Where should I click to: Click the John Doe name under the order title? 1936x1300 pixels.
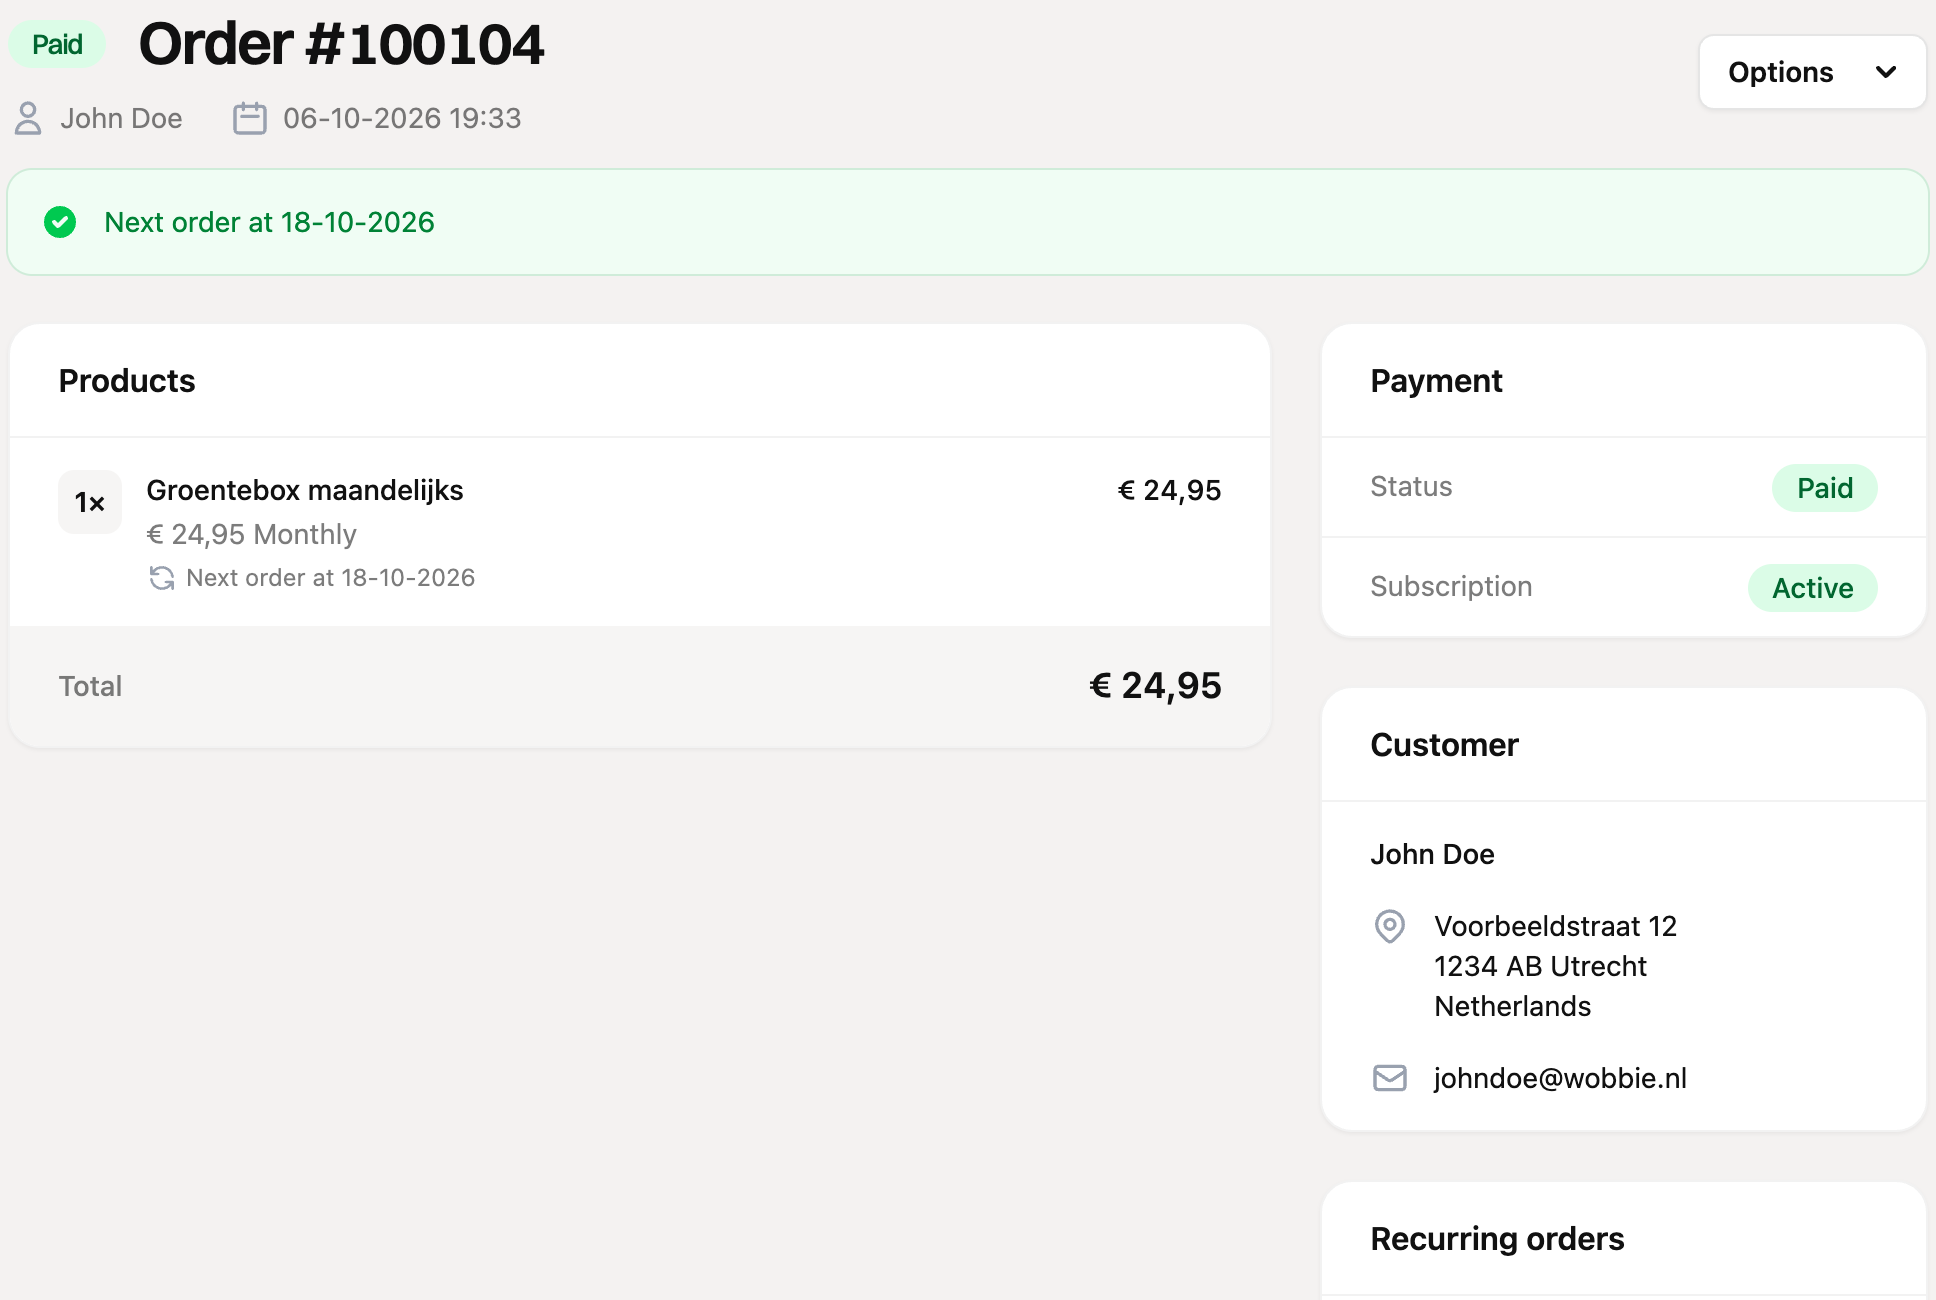pyautogui.click(x=121, y=118)
